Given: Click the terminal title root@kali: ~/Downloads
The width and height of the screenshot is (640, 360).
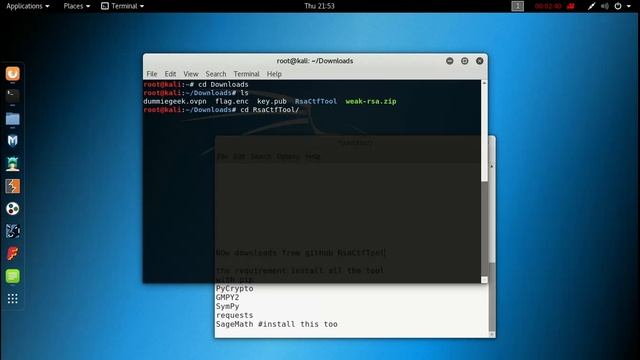Looking at the screenshot, I should pyautogui.click(x=315, y=61).
